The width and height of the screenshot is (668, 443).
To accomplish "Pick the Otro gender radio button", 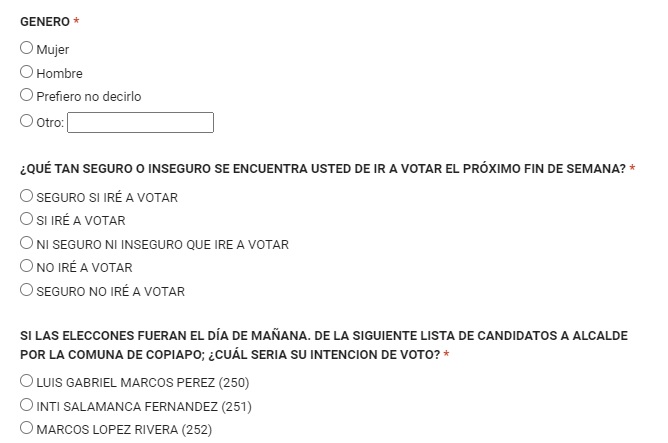I will [26, 121].
